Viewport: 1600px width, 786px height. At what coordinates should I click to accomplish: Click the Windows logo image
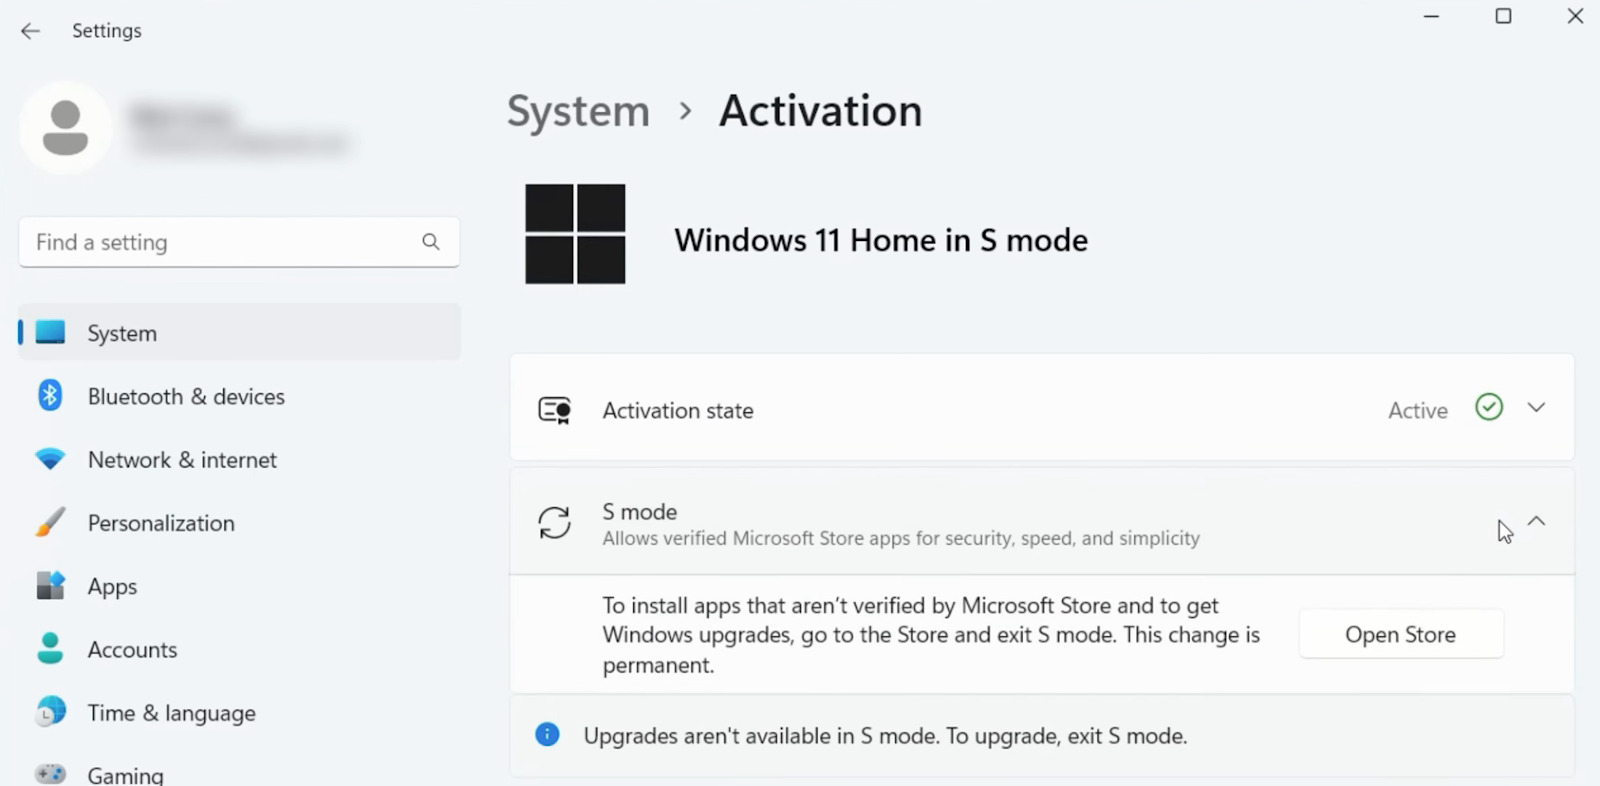click(575, 234)
